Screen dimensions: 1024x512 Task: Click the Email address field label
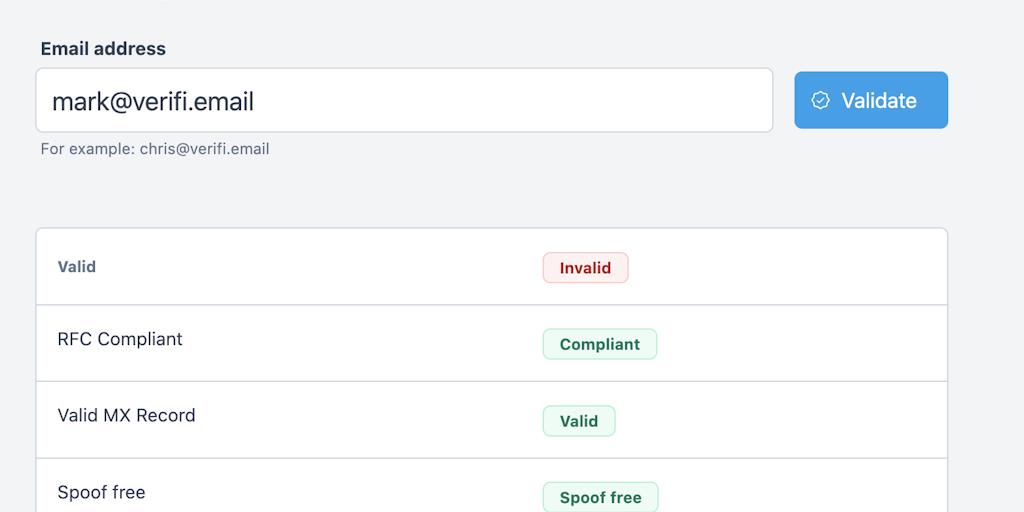[x=103, y=49]
